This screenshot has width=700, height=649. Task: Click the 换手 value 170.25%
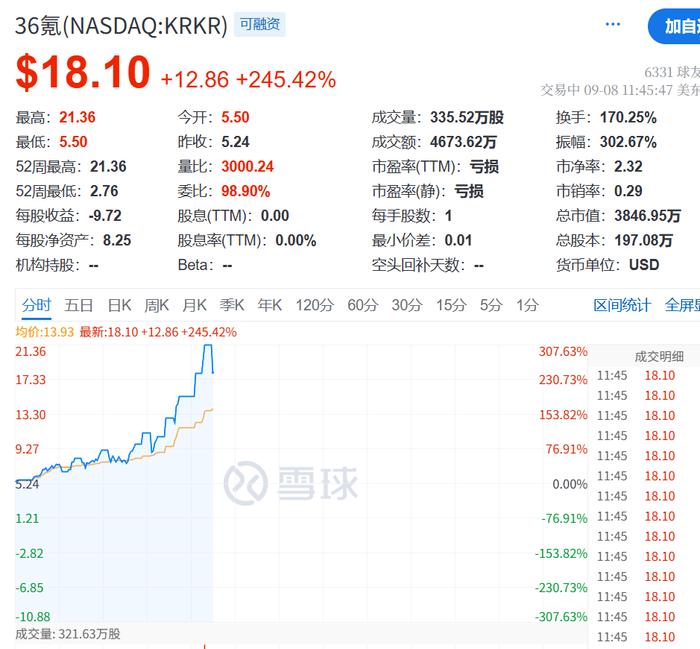(x=628, y=117)
